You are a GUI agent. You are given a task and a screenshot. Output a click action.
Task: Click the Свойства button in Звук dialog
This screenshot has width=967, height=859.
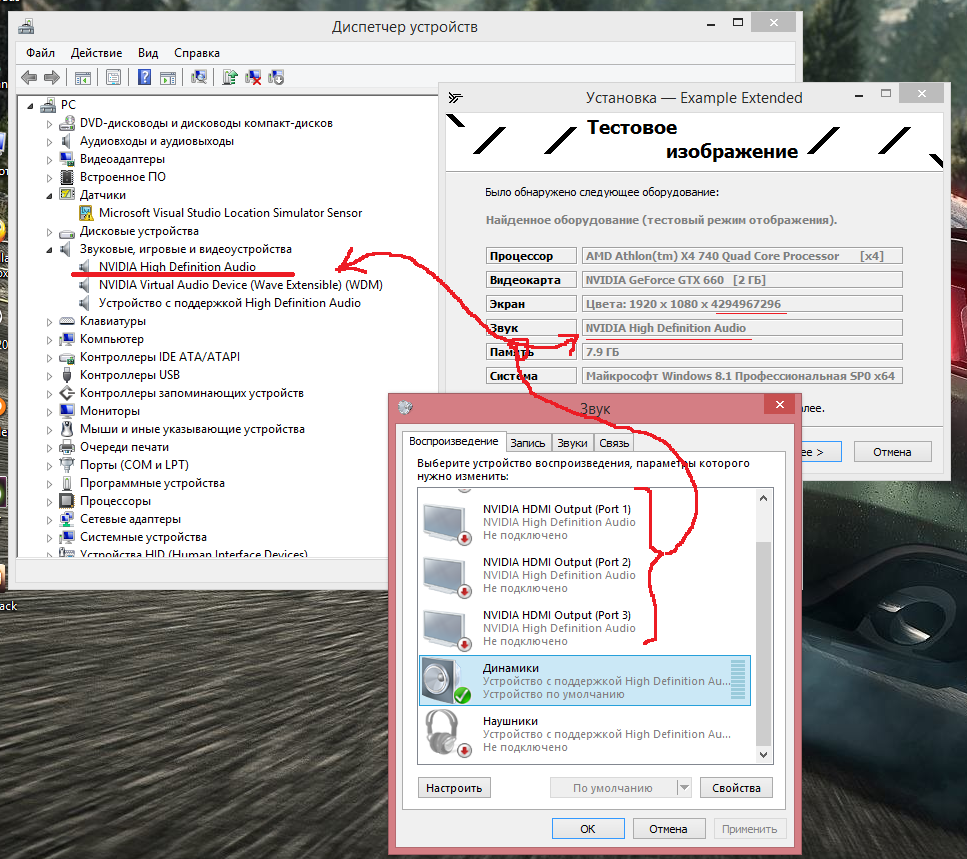736,787
